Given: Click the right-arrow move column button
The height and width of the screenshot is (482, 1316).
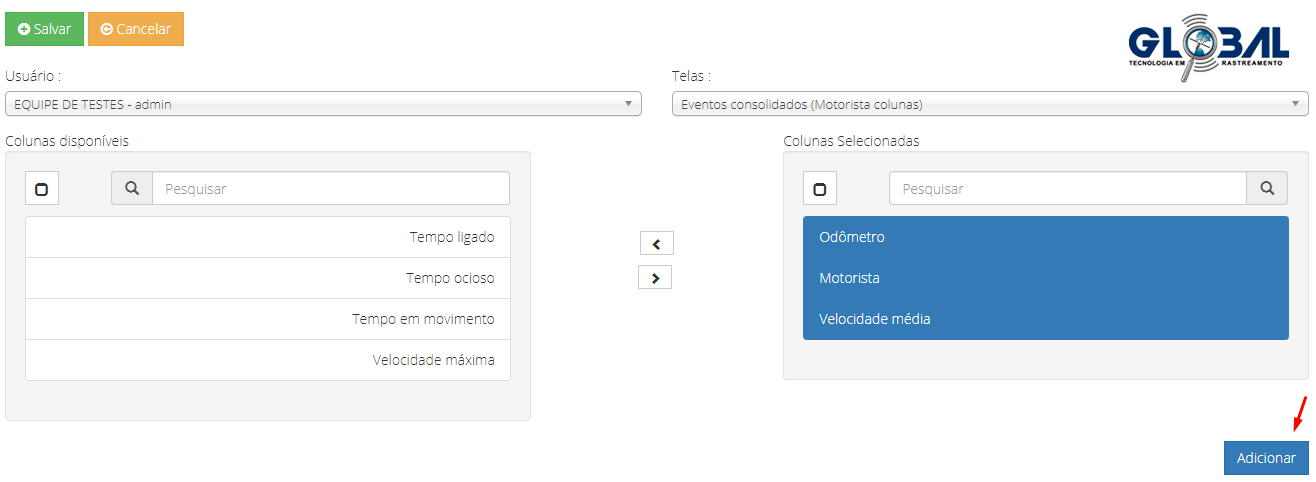Looking at the screenshot, I should pyautogui.click(x=655, y=278).
